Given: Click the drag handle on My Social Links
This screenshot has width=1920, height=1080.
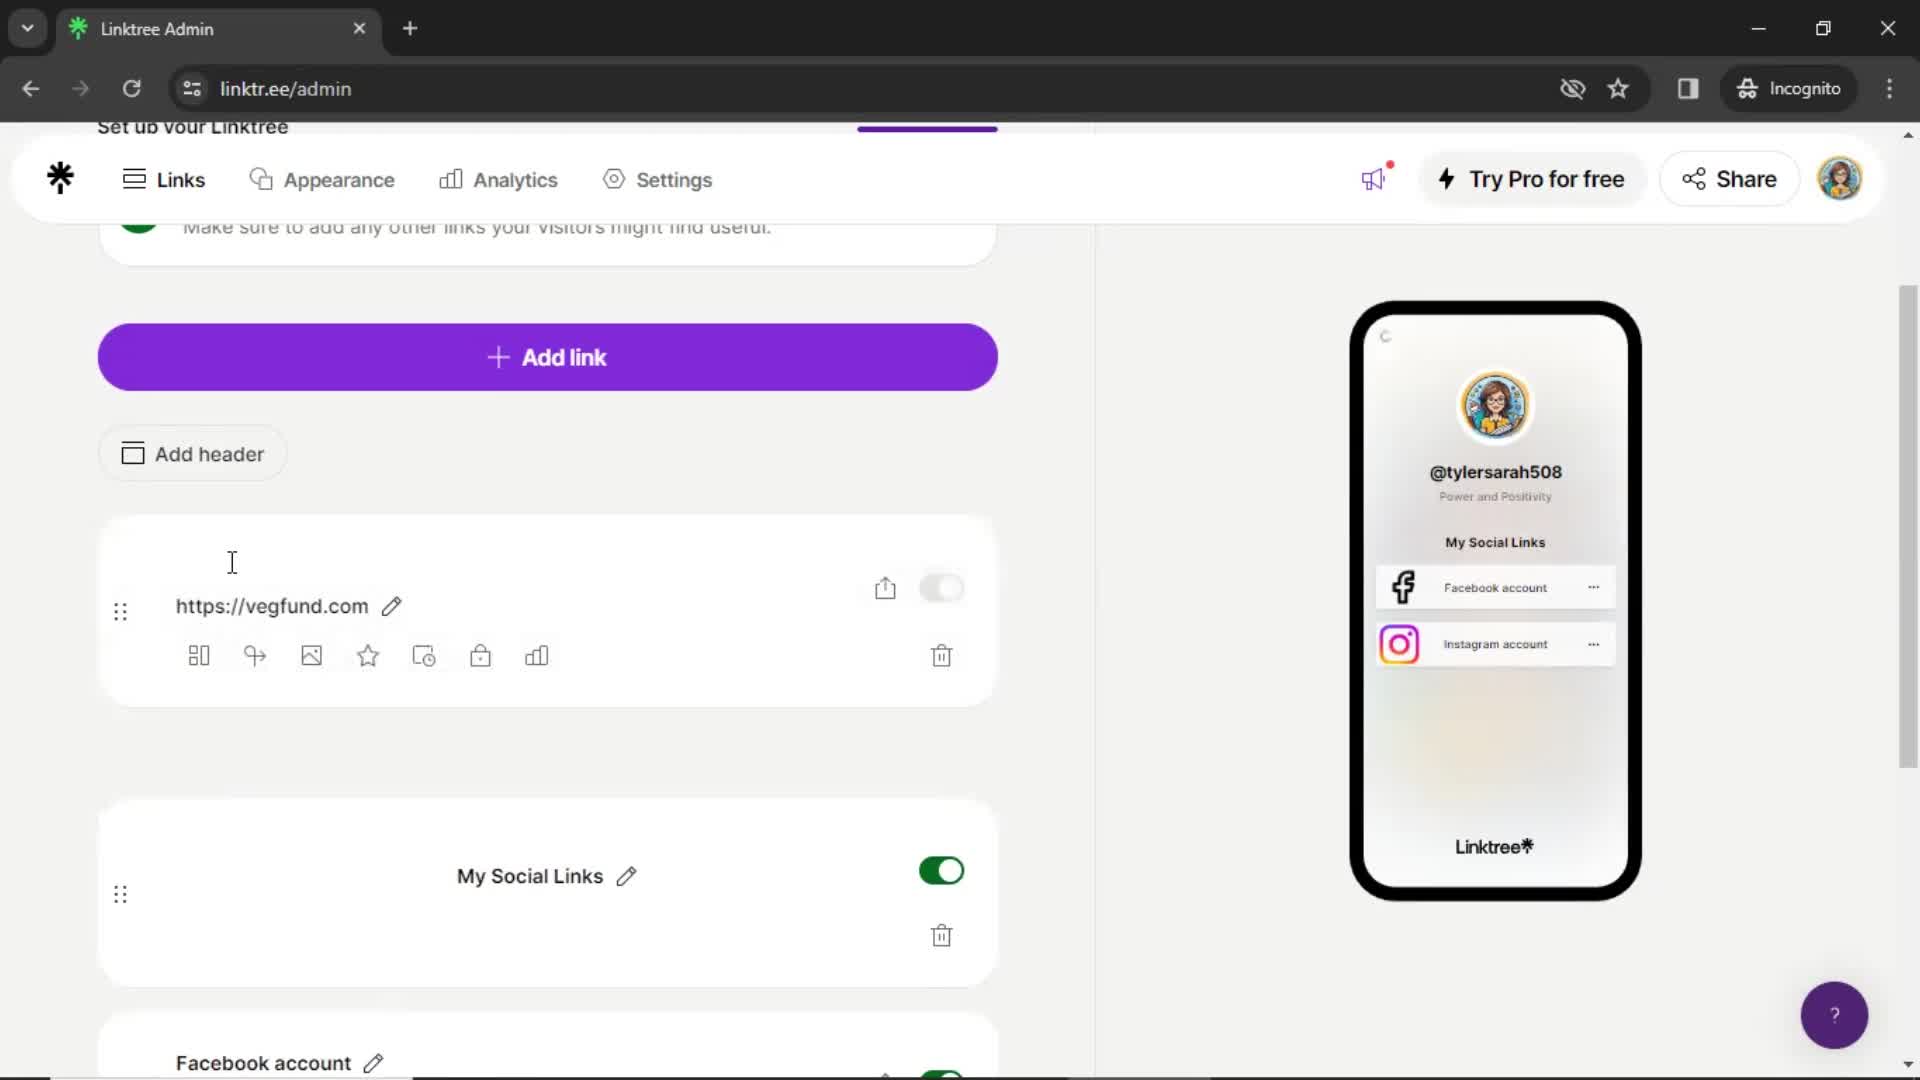Looking at the screenshot, I should point(120,894).
